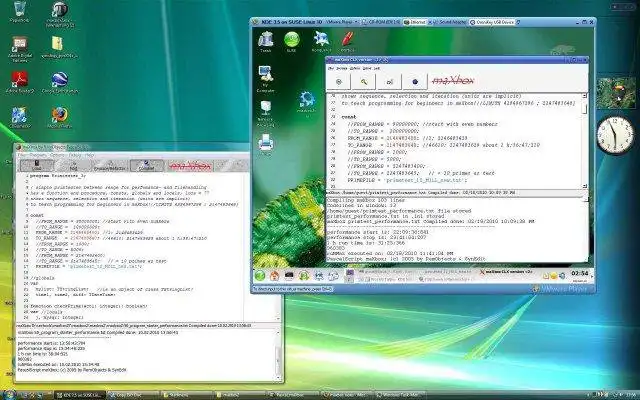Open the round dark shortcut beside Recycle Bin
The width and height of the screenshot is (640, 400).
point(60,14)
